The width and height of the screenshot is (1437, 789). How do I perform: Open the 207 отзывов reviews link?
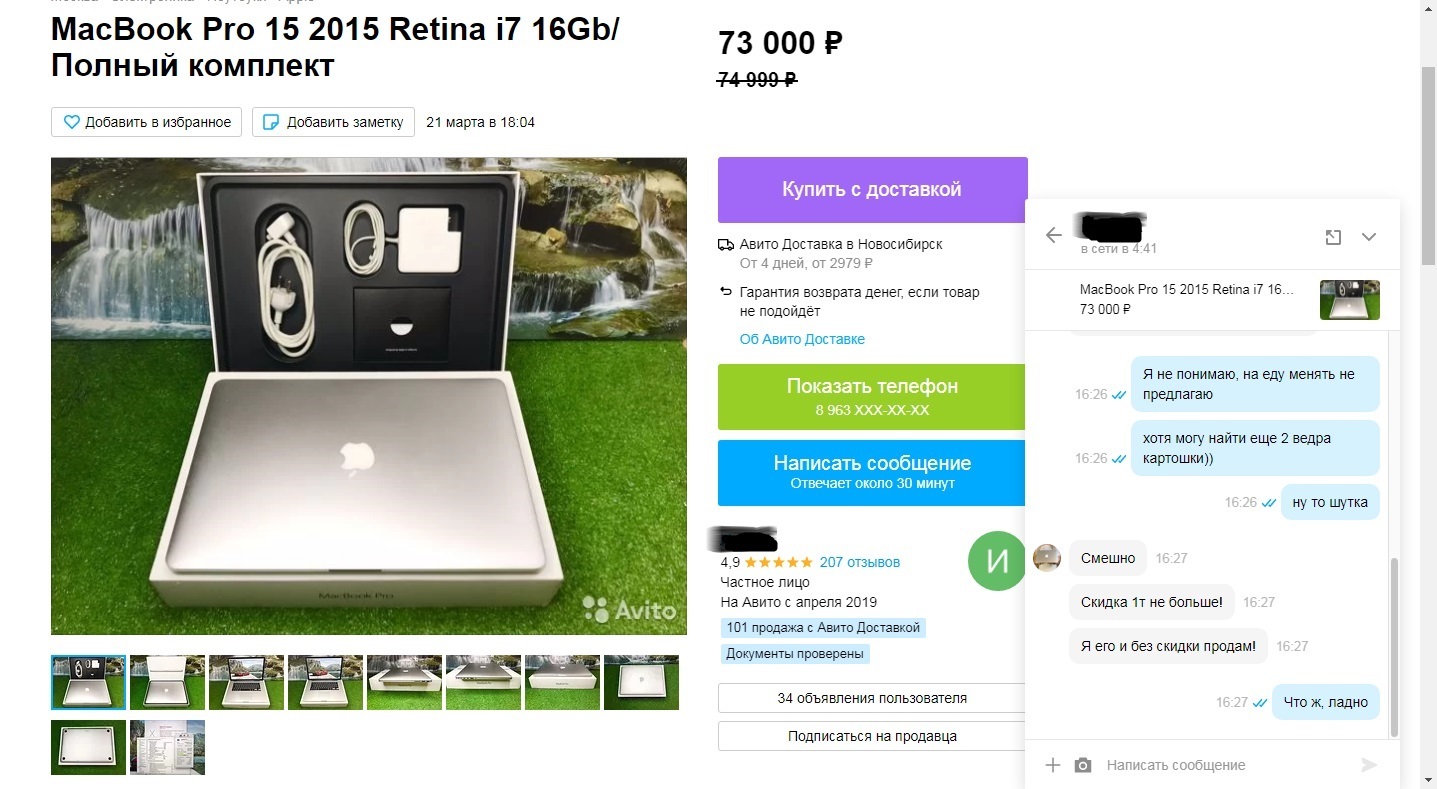tap(860, 562)
